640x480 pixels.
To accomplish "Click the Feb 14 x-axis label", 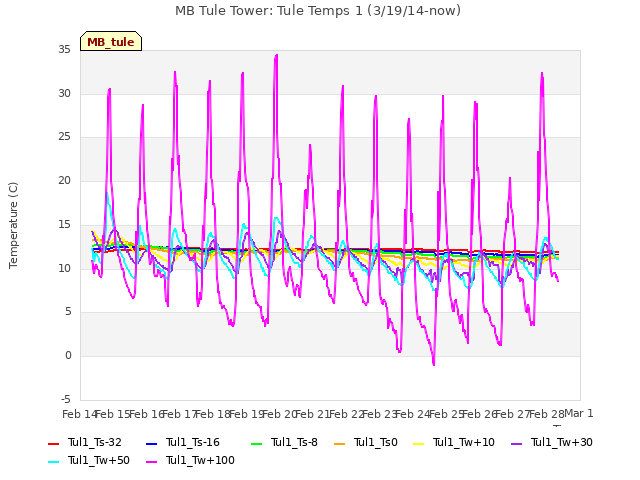I will click(79, 414).
